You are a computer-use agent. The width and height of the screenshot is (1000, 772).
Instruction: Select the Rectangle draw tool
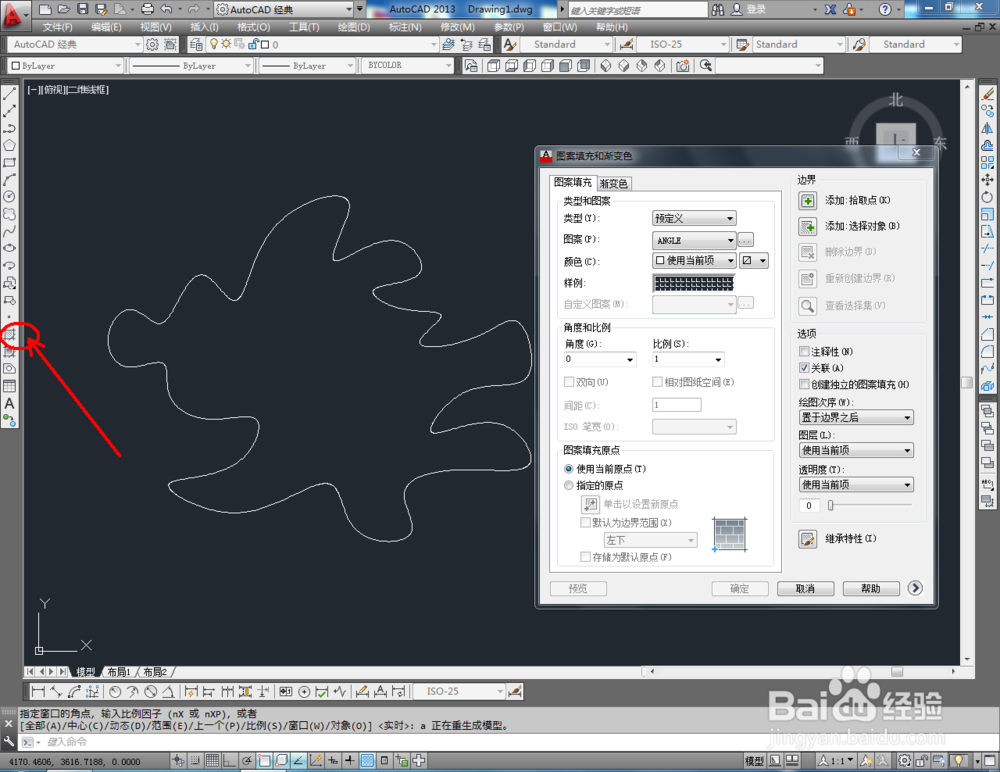pyautogui.click(x=10, y=163)
